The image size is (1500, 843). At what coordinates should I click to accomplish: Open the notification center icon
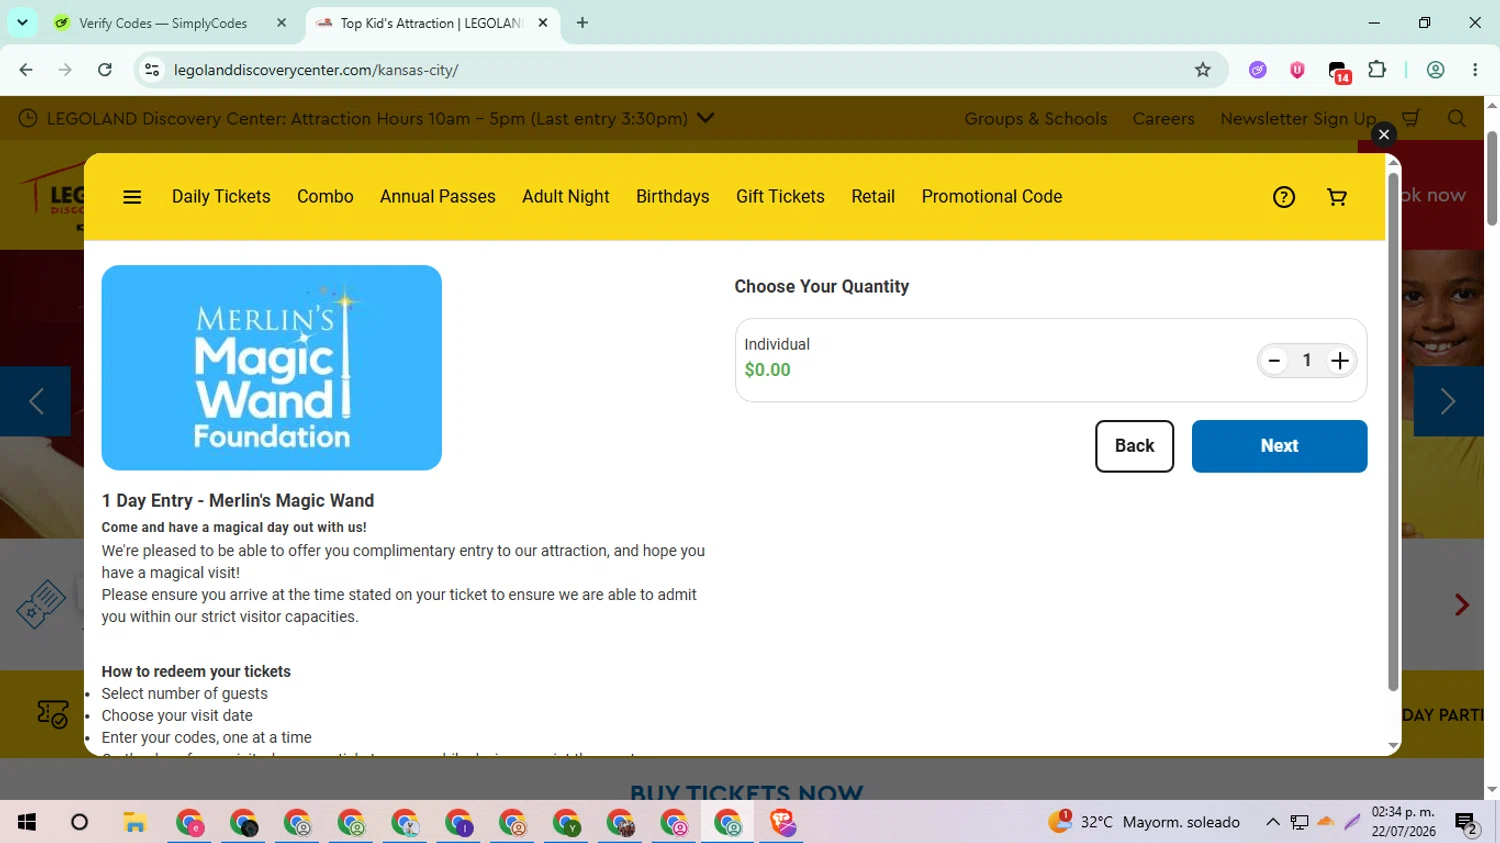[1467, 824]
